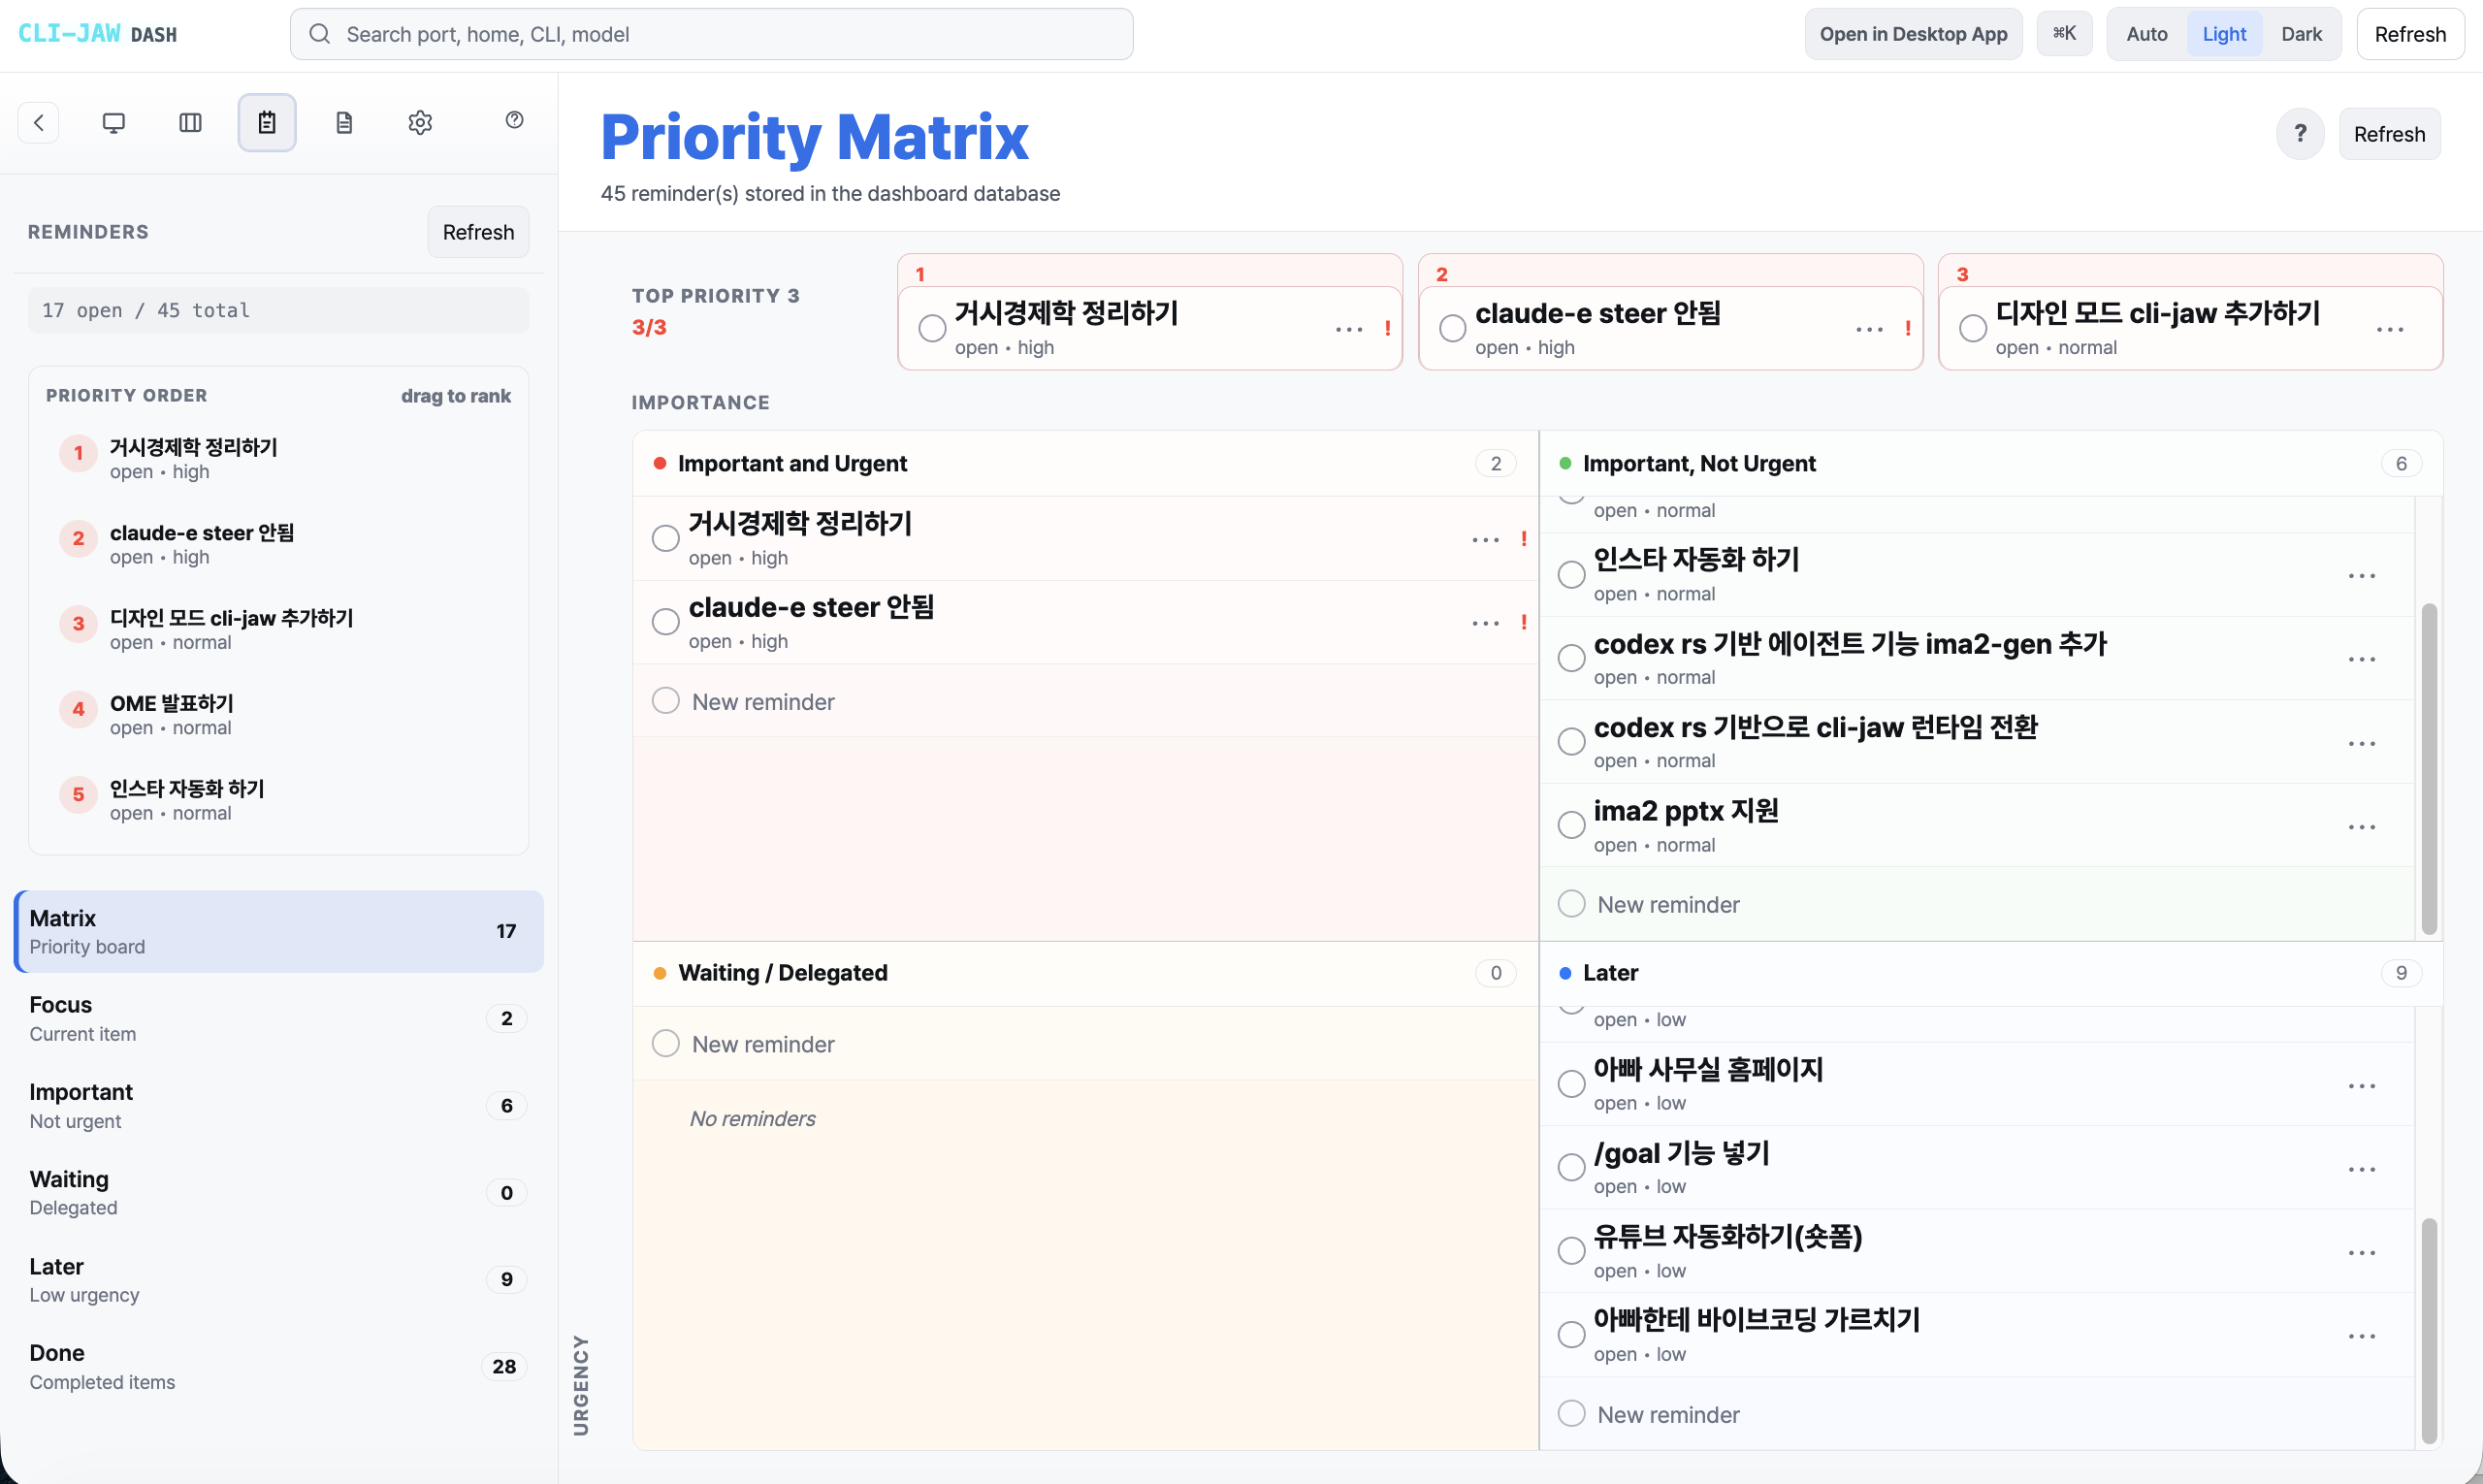The width and height of the screenshot is (2483, 1484).
Task: Select the clipboard reminders icon
Action: coord(267,122)
